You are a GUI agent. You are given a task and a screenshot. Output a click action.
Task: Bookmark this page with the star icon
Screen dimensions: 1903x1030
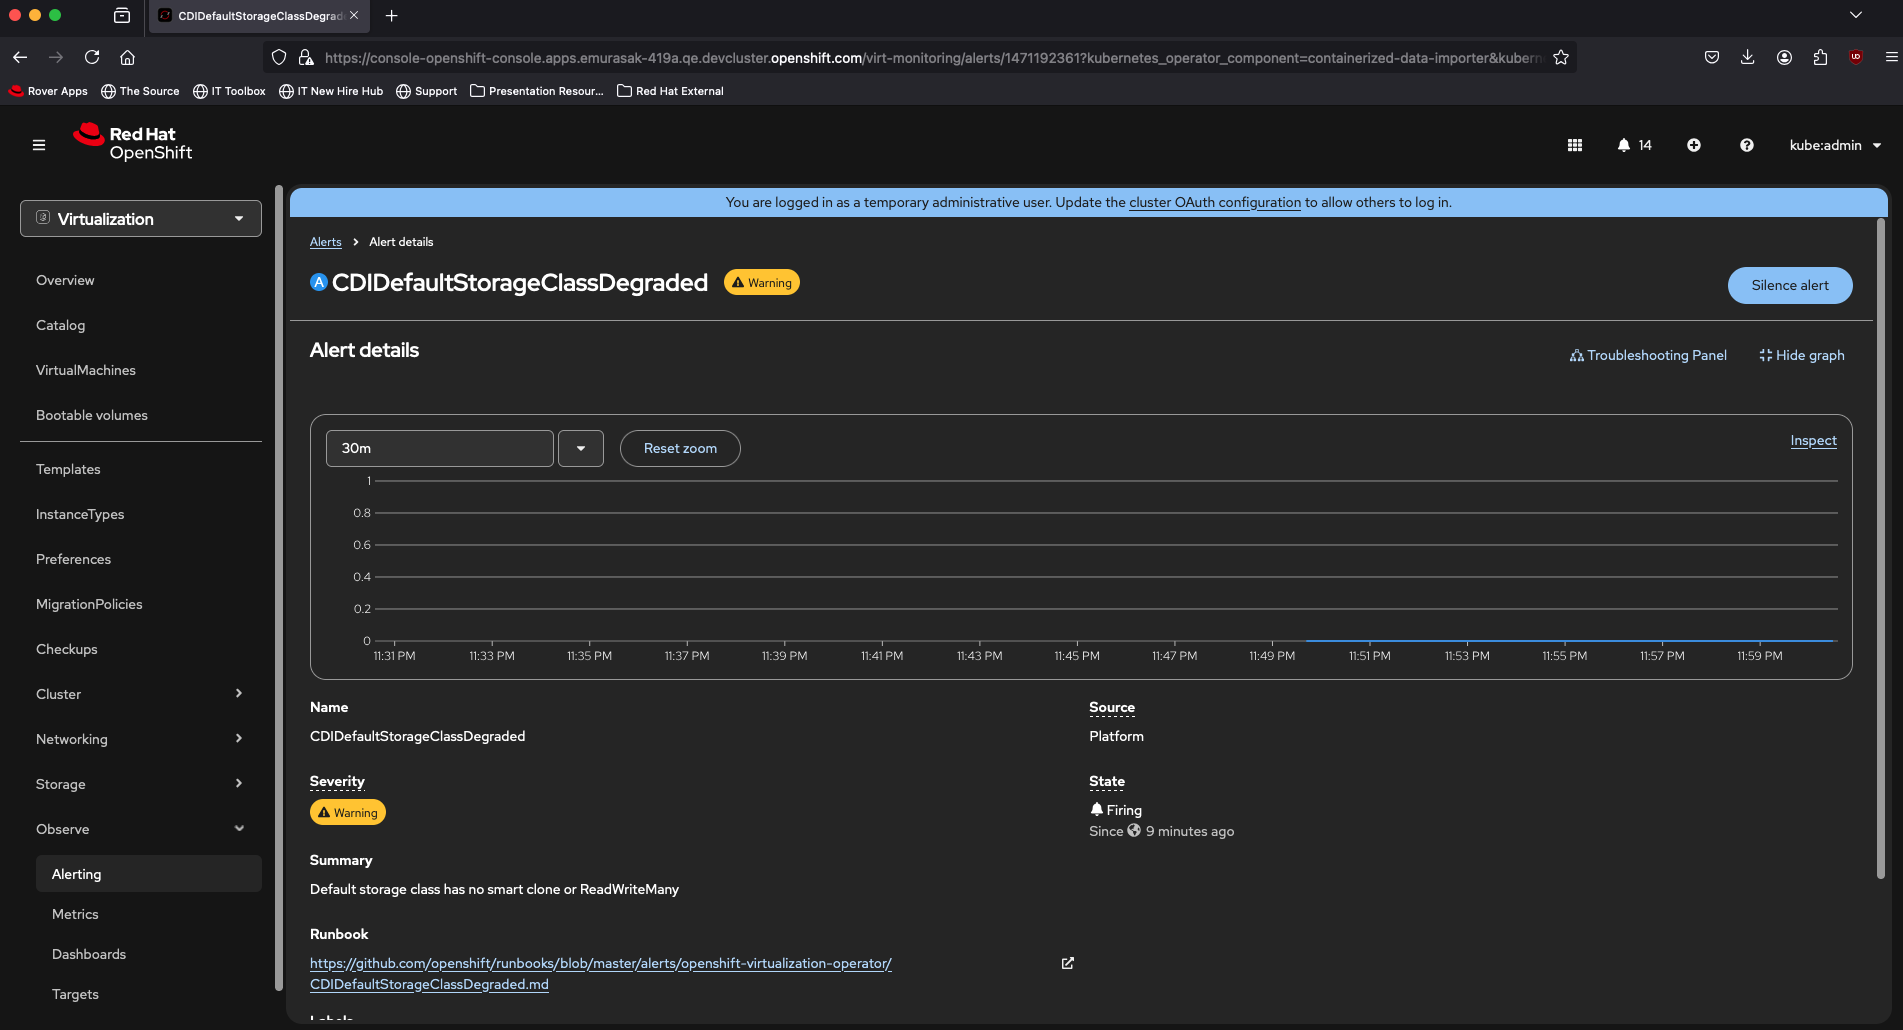(1560, 58)
